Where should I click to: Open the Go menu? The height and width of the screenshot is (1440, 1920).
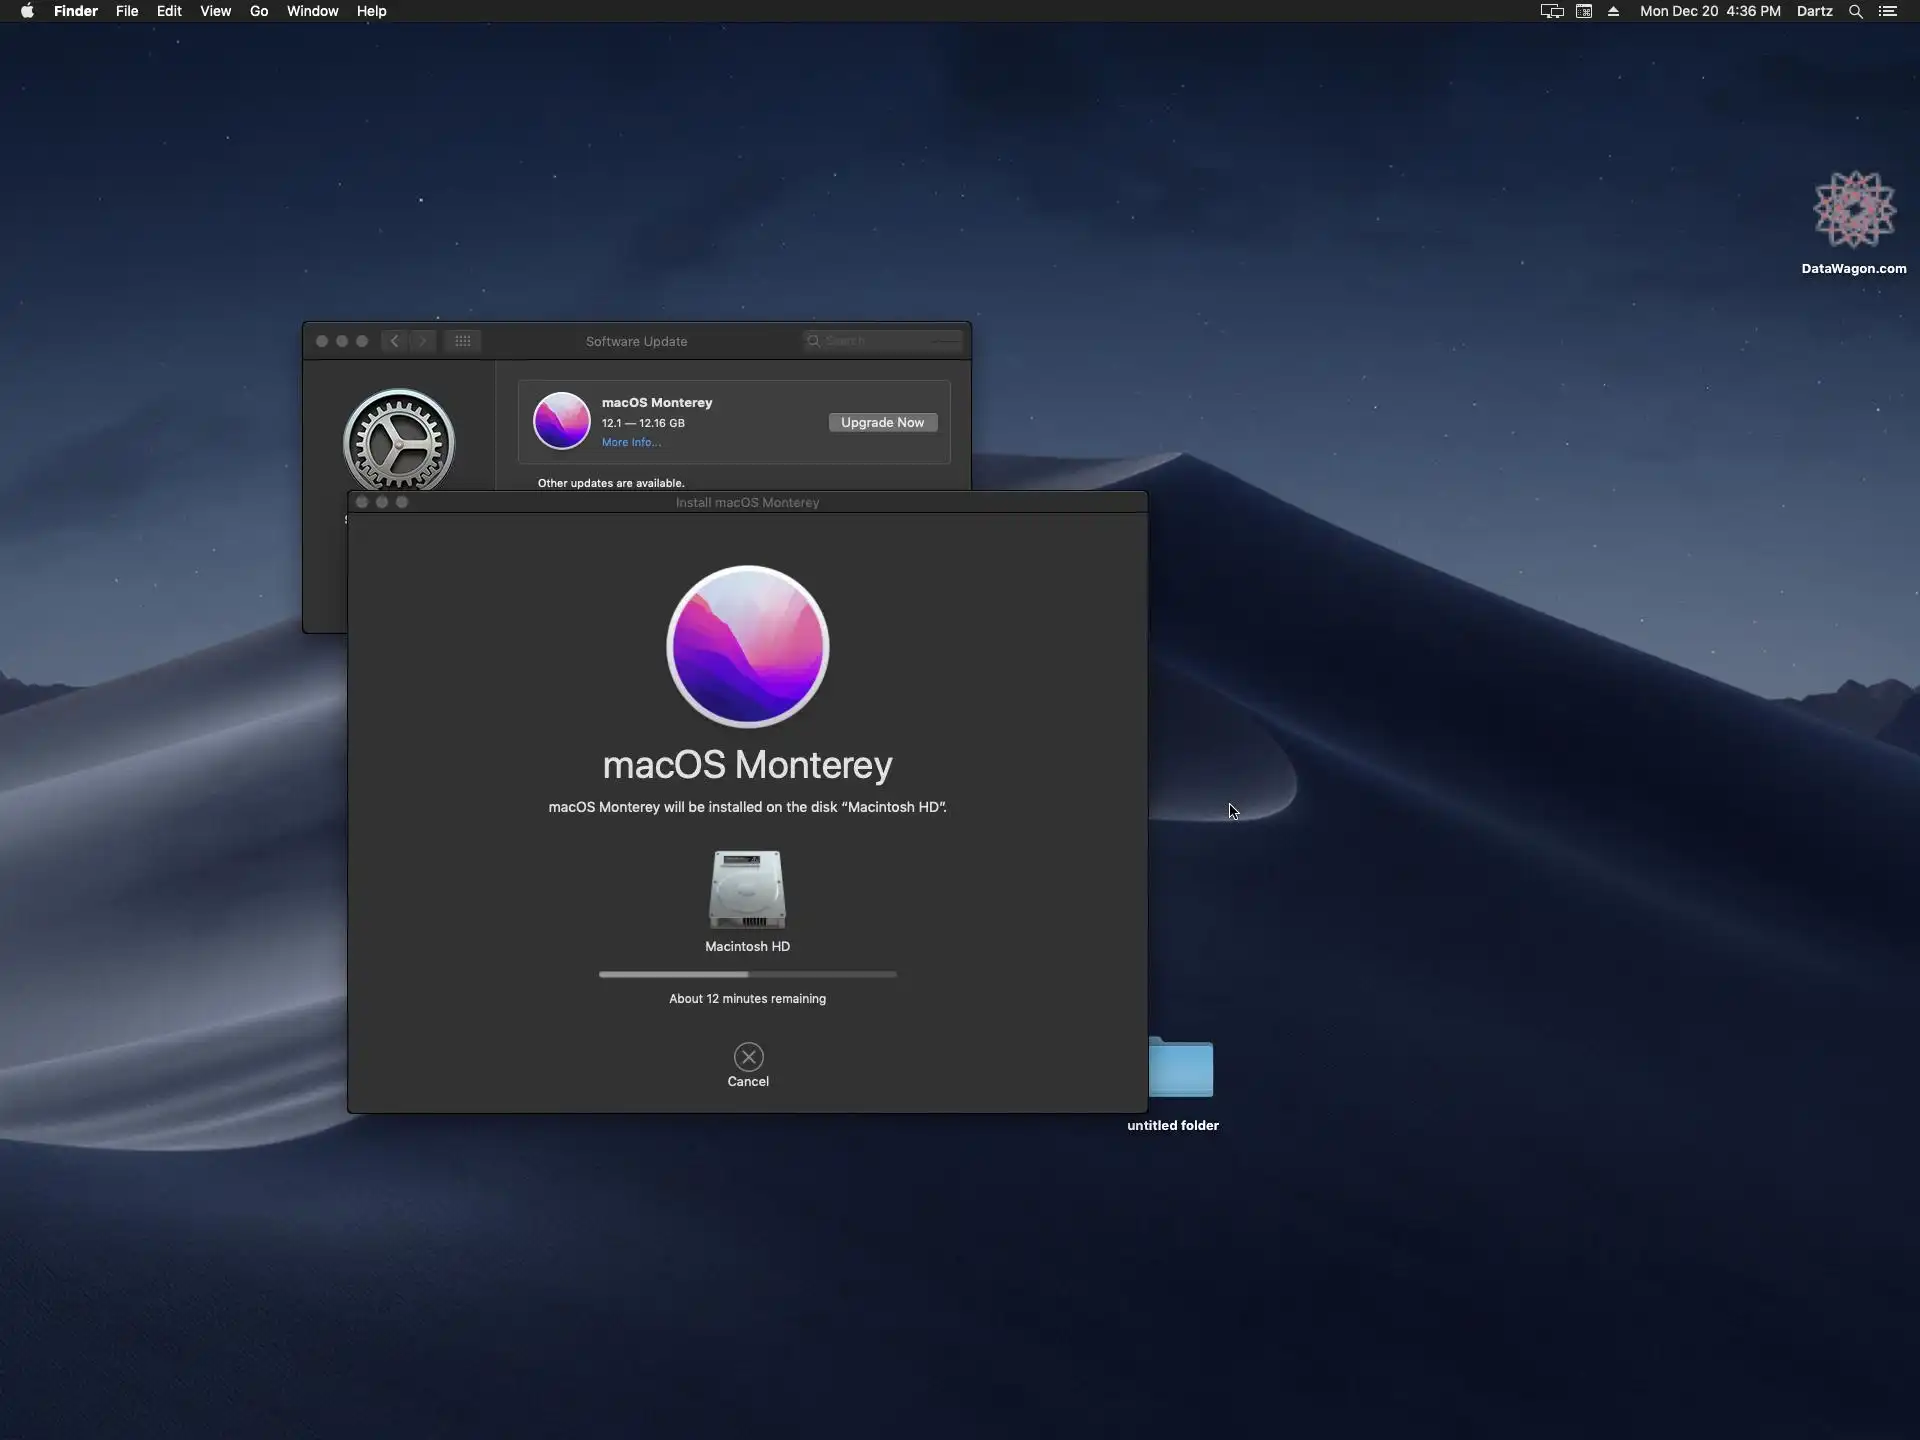[x=259, y=11]
